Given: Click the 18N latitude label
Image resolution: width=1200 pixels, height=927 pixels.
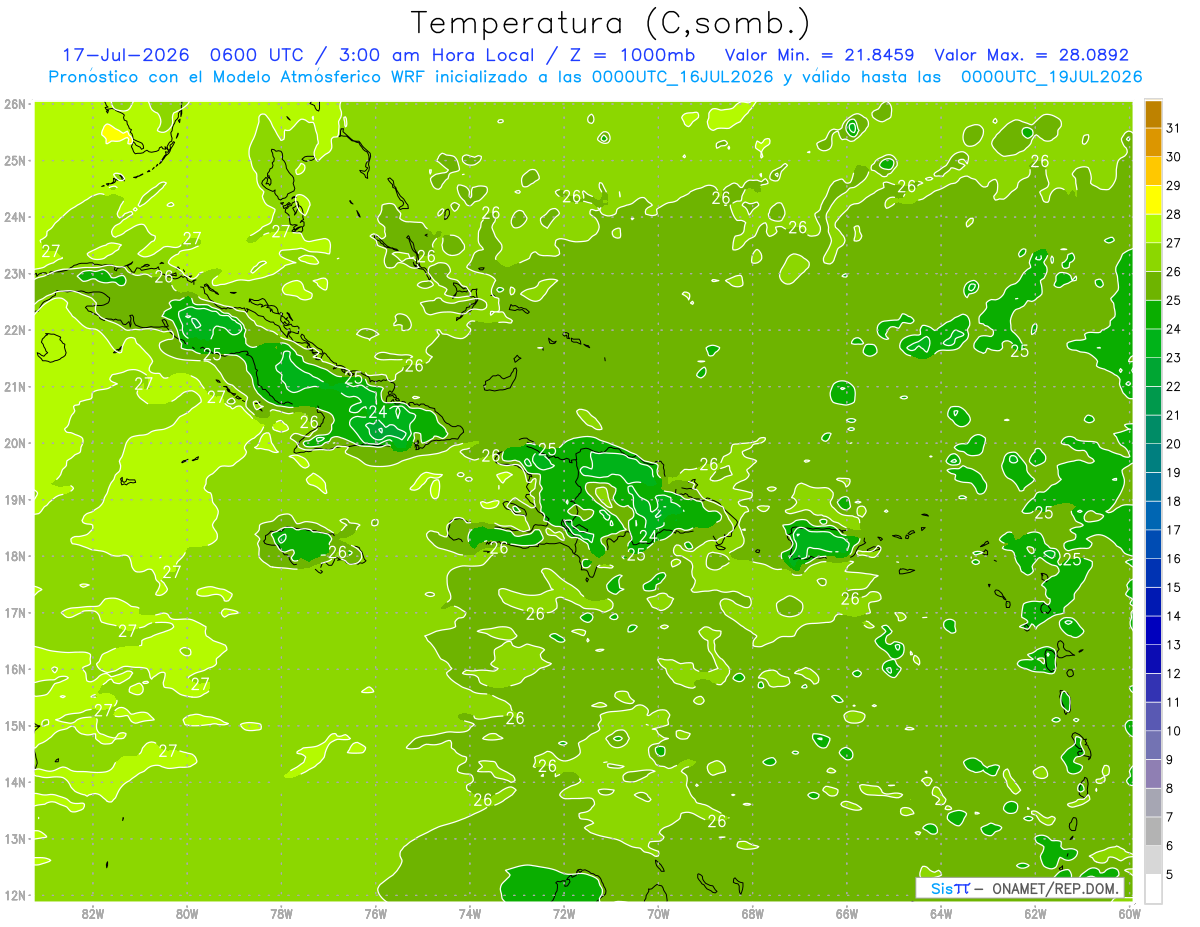Looking at the screenshot, I should point(15,556).
